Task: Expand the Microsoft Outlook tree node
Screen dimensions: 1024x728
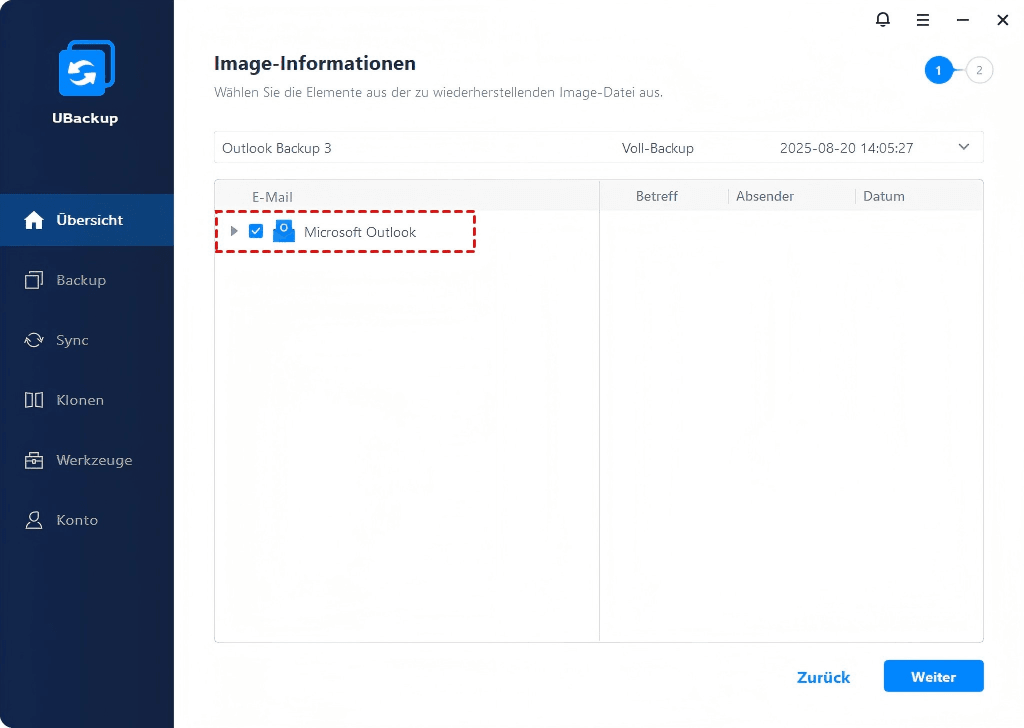Action: pos(234,231)
